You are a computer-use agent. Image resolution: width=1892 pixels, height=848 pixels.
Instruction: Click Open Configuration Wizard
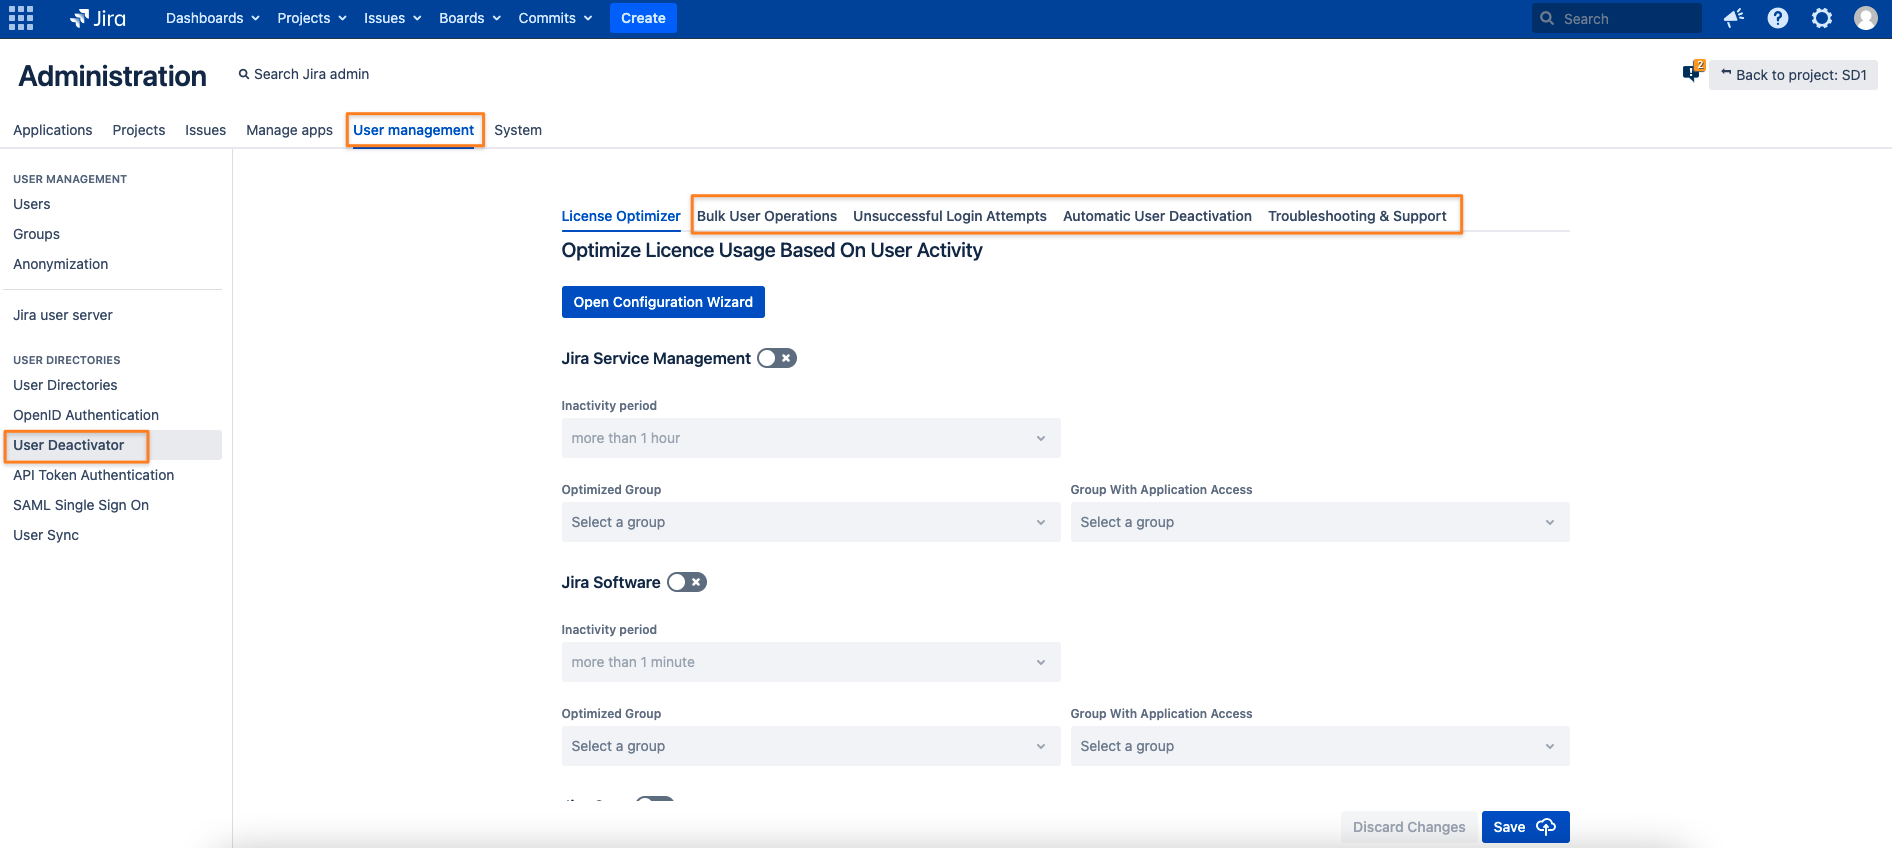click(663, 302)
